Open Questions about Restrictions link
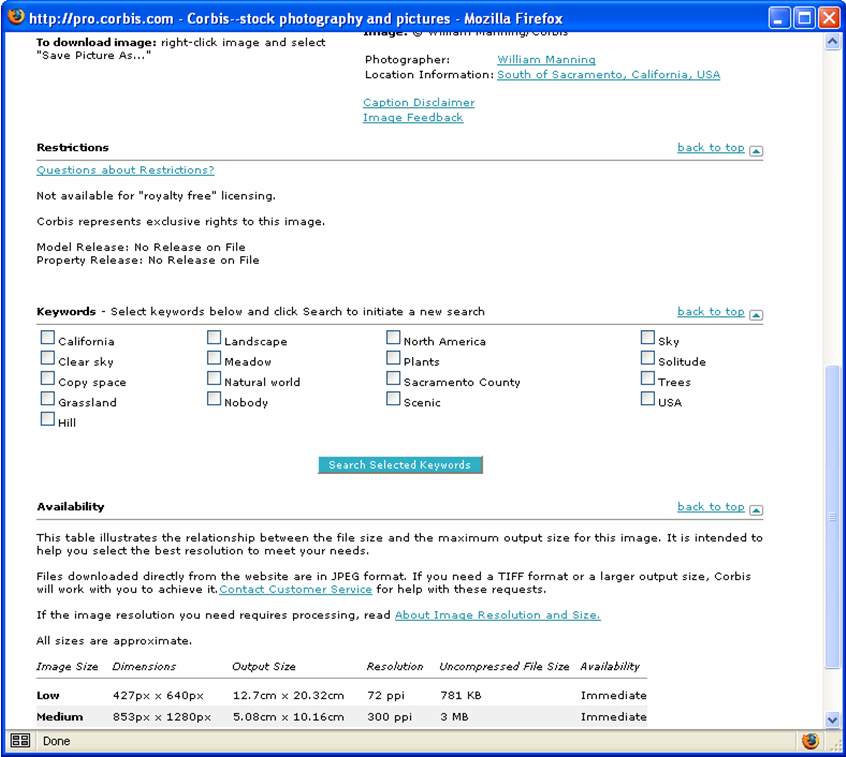 (125, 170)
